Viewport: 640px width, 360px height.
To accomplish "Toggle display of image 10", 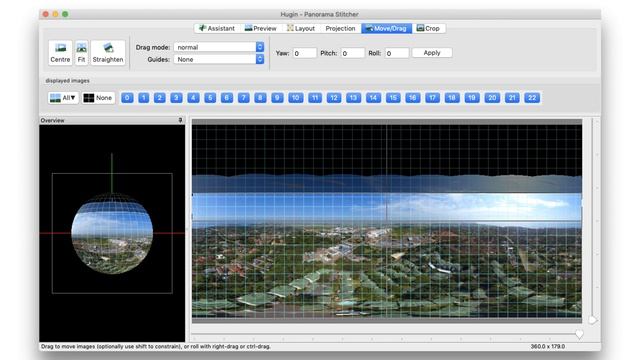I will [x=296, y=98].
